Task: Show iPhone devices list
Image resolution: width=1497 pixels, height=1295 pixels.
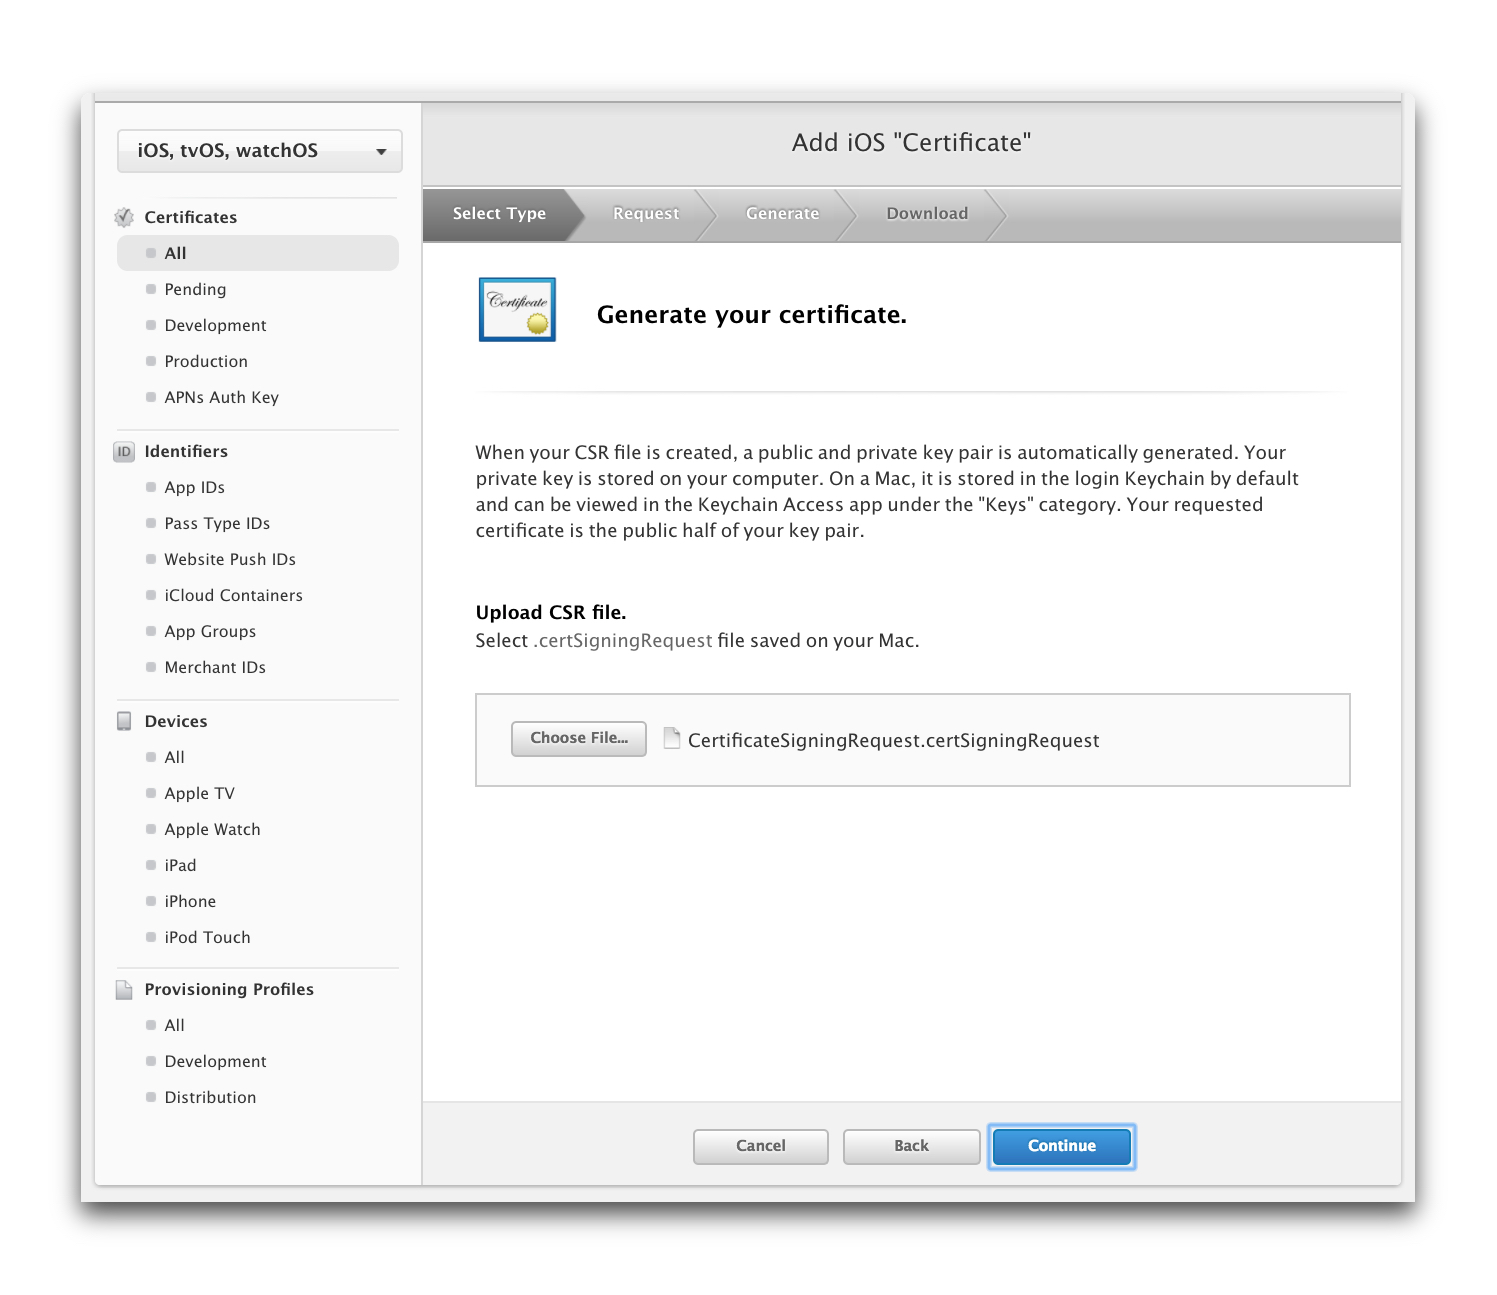Action: tap(190, 902)
